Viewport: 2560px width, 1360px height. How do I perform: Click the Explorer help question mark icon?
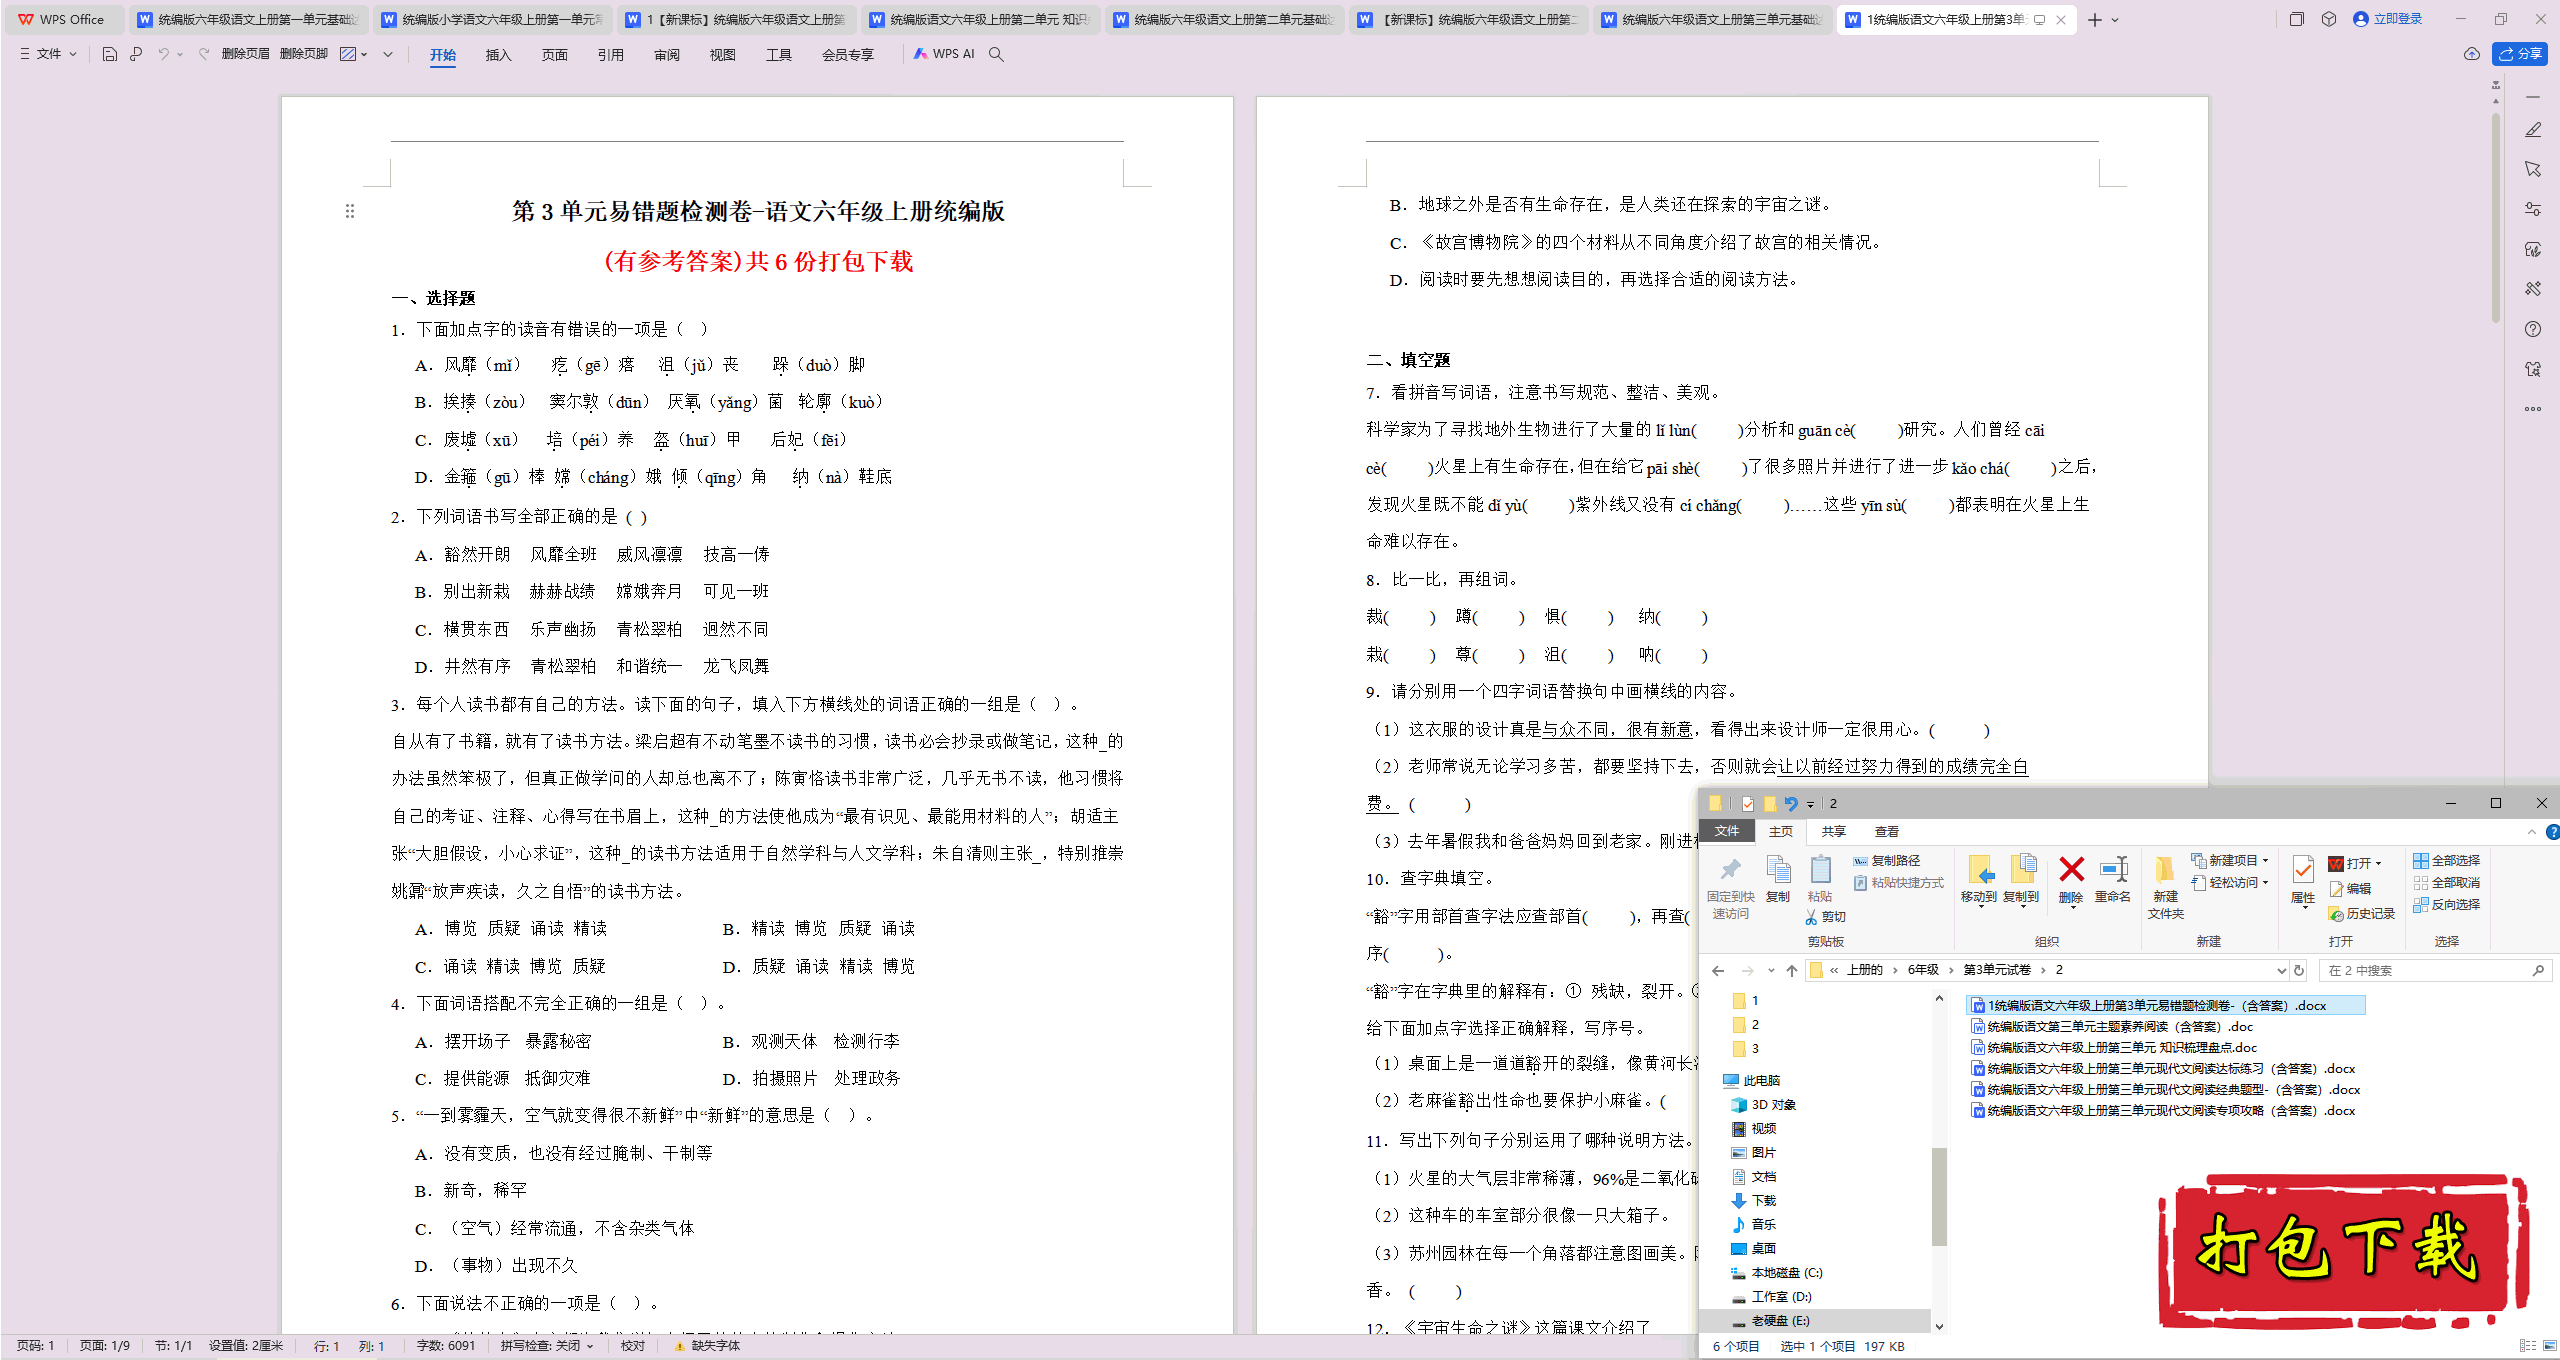pos(2551,832)
